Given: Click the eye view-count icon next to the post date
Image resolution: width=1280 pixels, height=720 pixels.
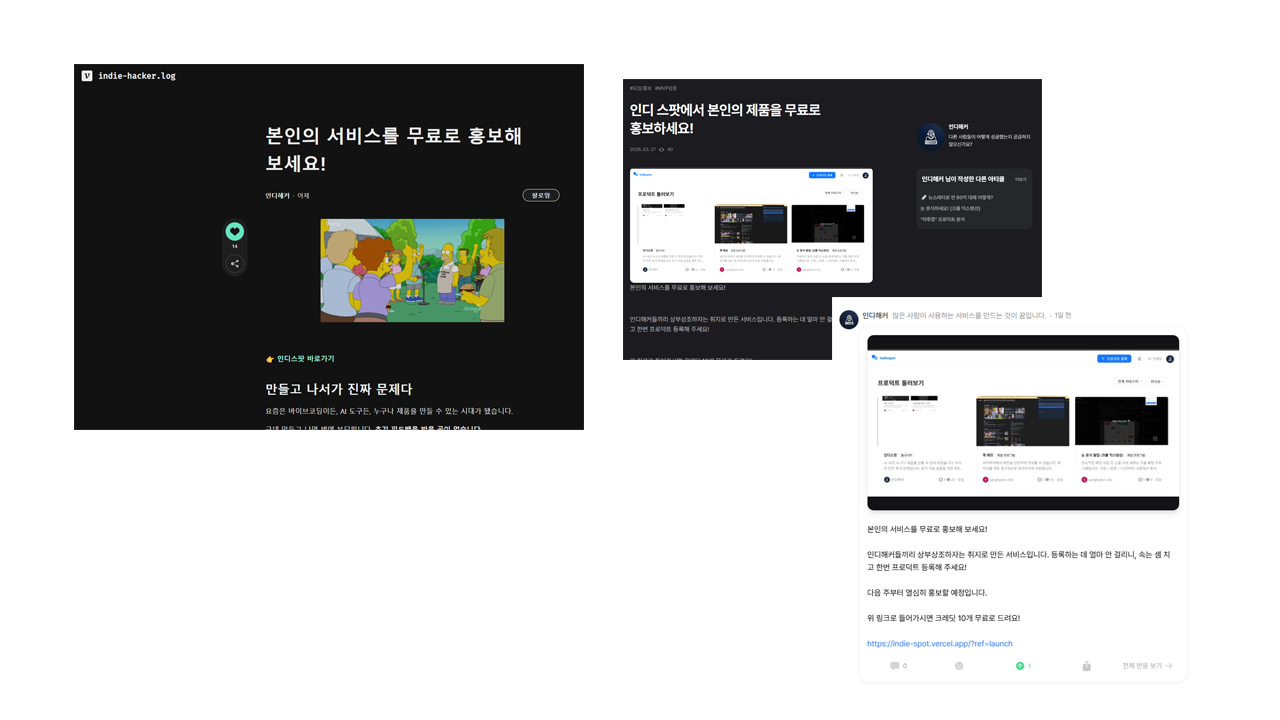Looking at the screenshot, I should pos(662,149).
